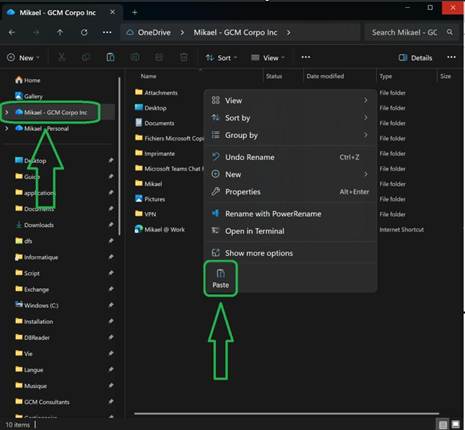465x430 pixels.
Task: Expand the Mikael - GCM Corpo Inc tree node
Action: coord(7,112)
